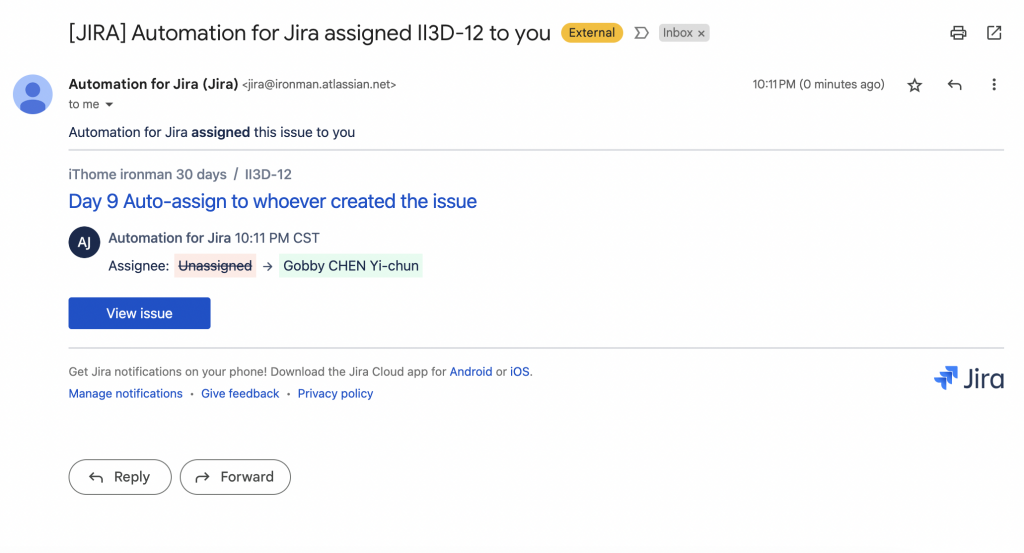Open the three-dot more options menu

point(994,85)
